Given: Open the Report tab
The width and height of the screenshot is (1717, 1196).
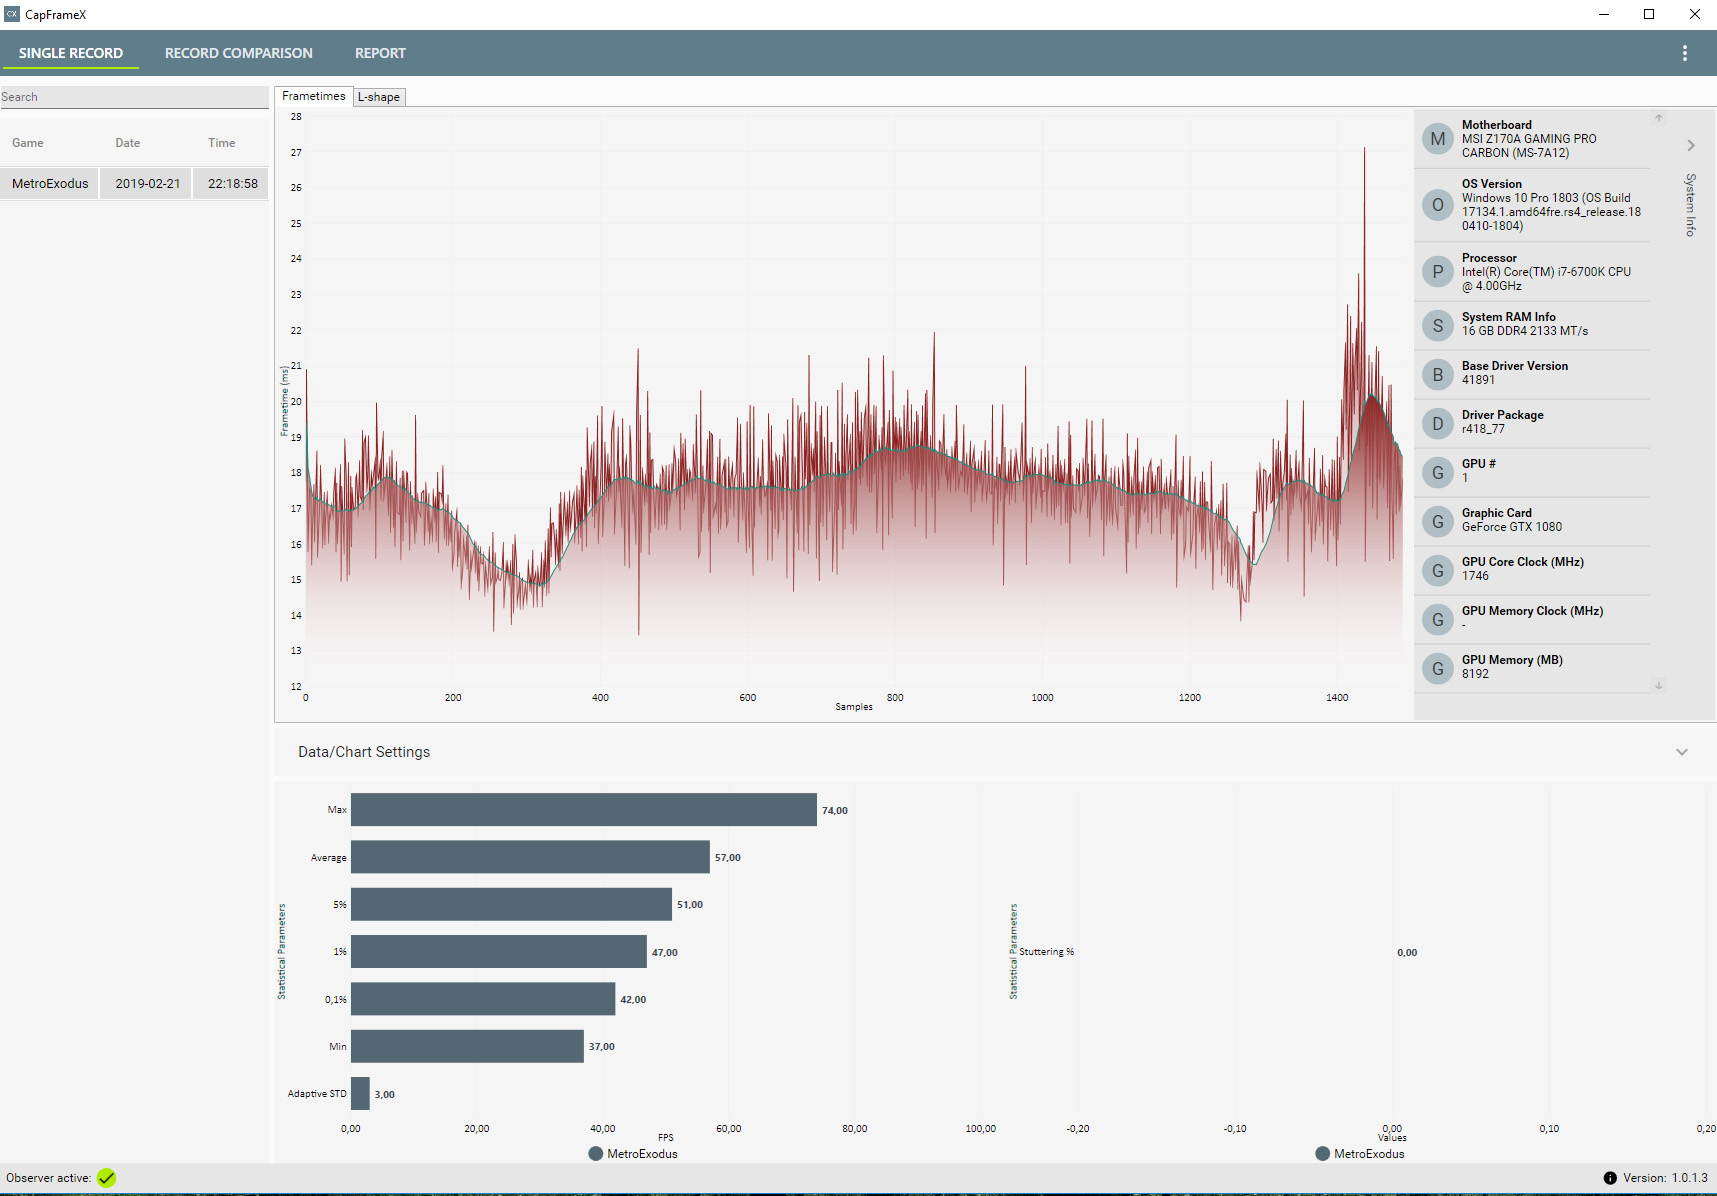Looking at the screenshot, I should pyautogui.click(x=380, y=53).
